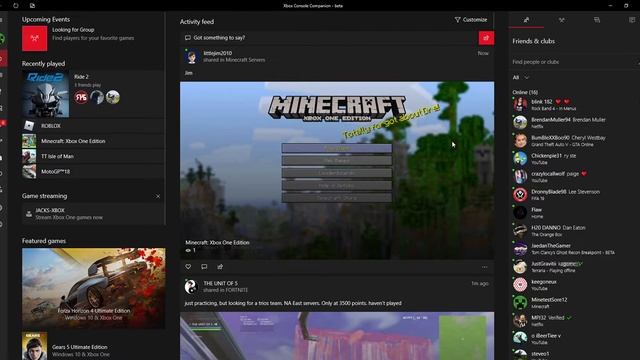Image resolution: width=640 pixels, height=360 pixels.
Task: Open the Activity alerts tab icon
Action: 632,20
